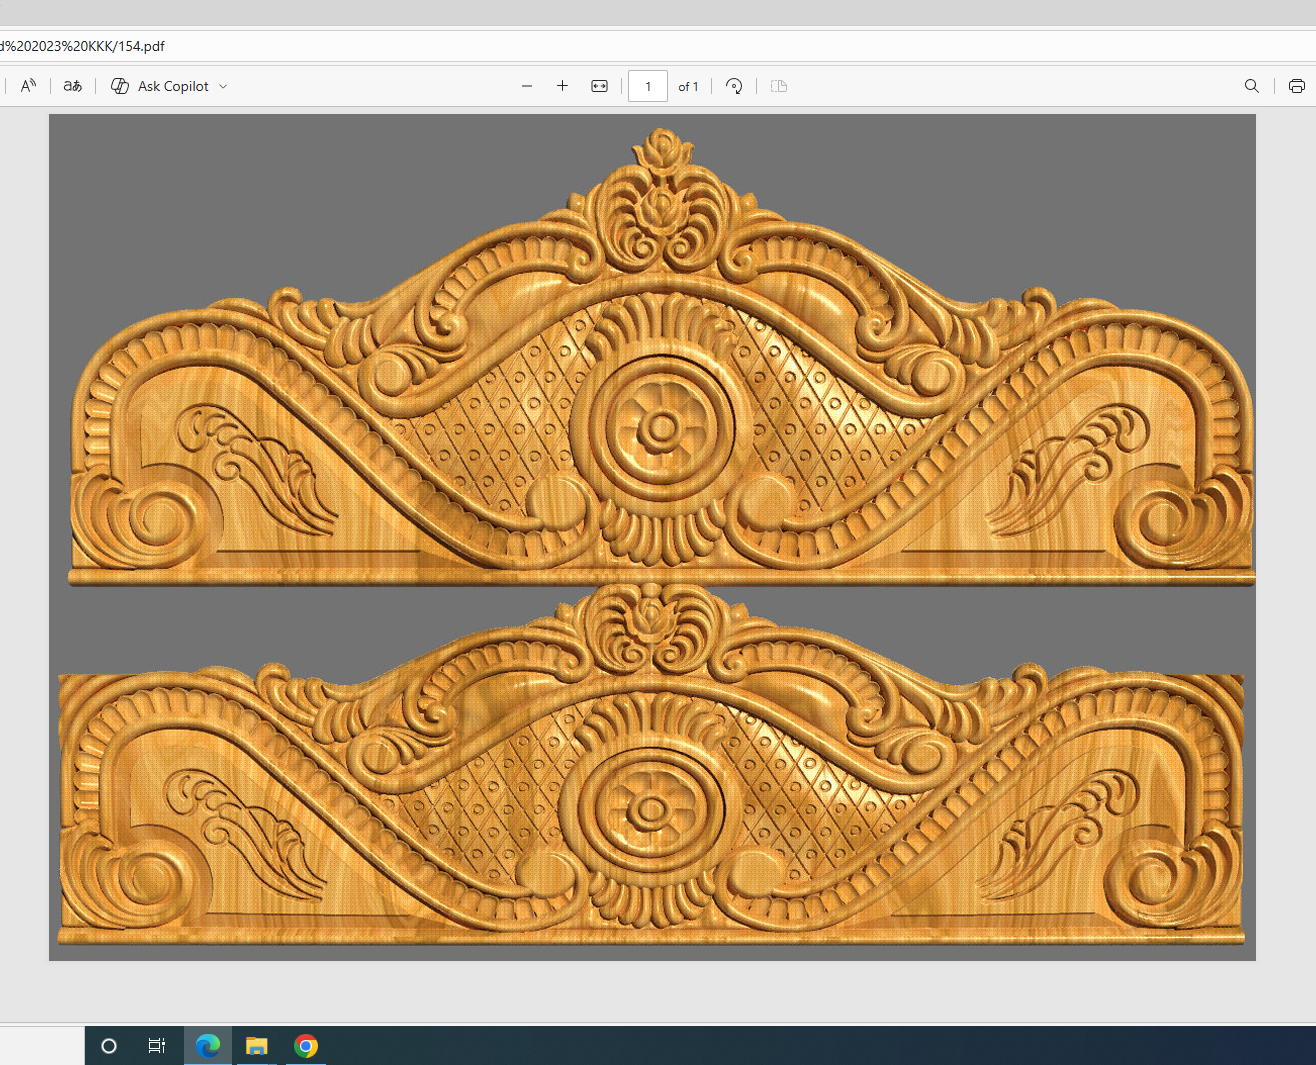The height and width of the screenshot is (1065, 1316).
Task: Toggle the Page view icon
Action: tap(779, 86)
